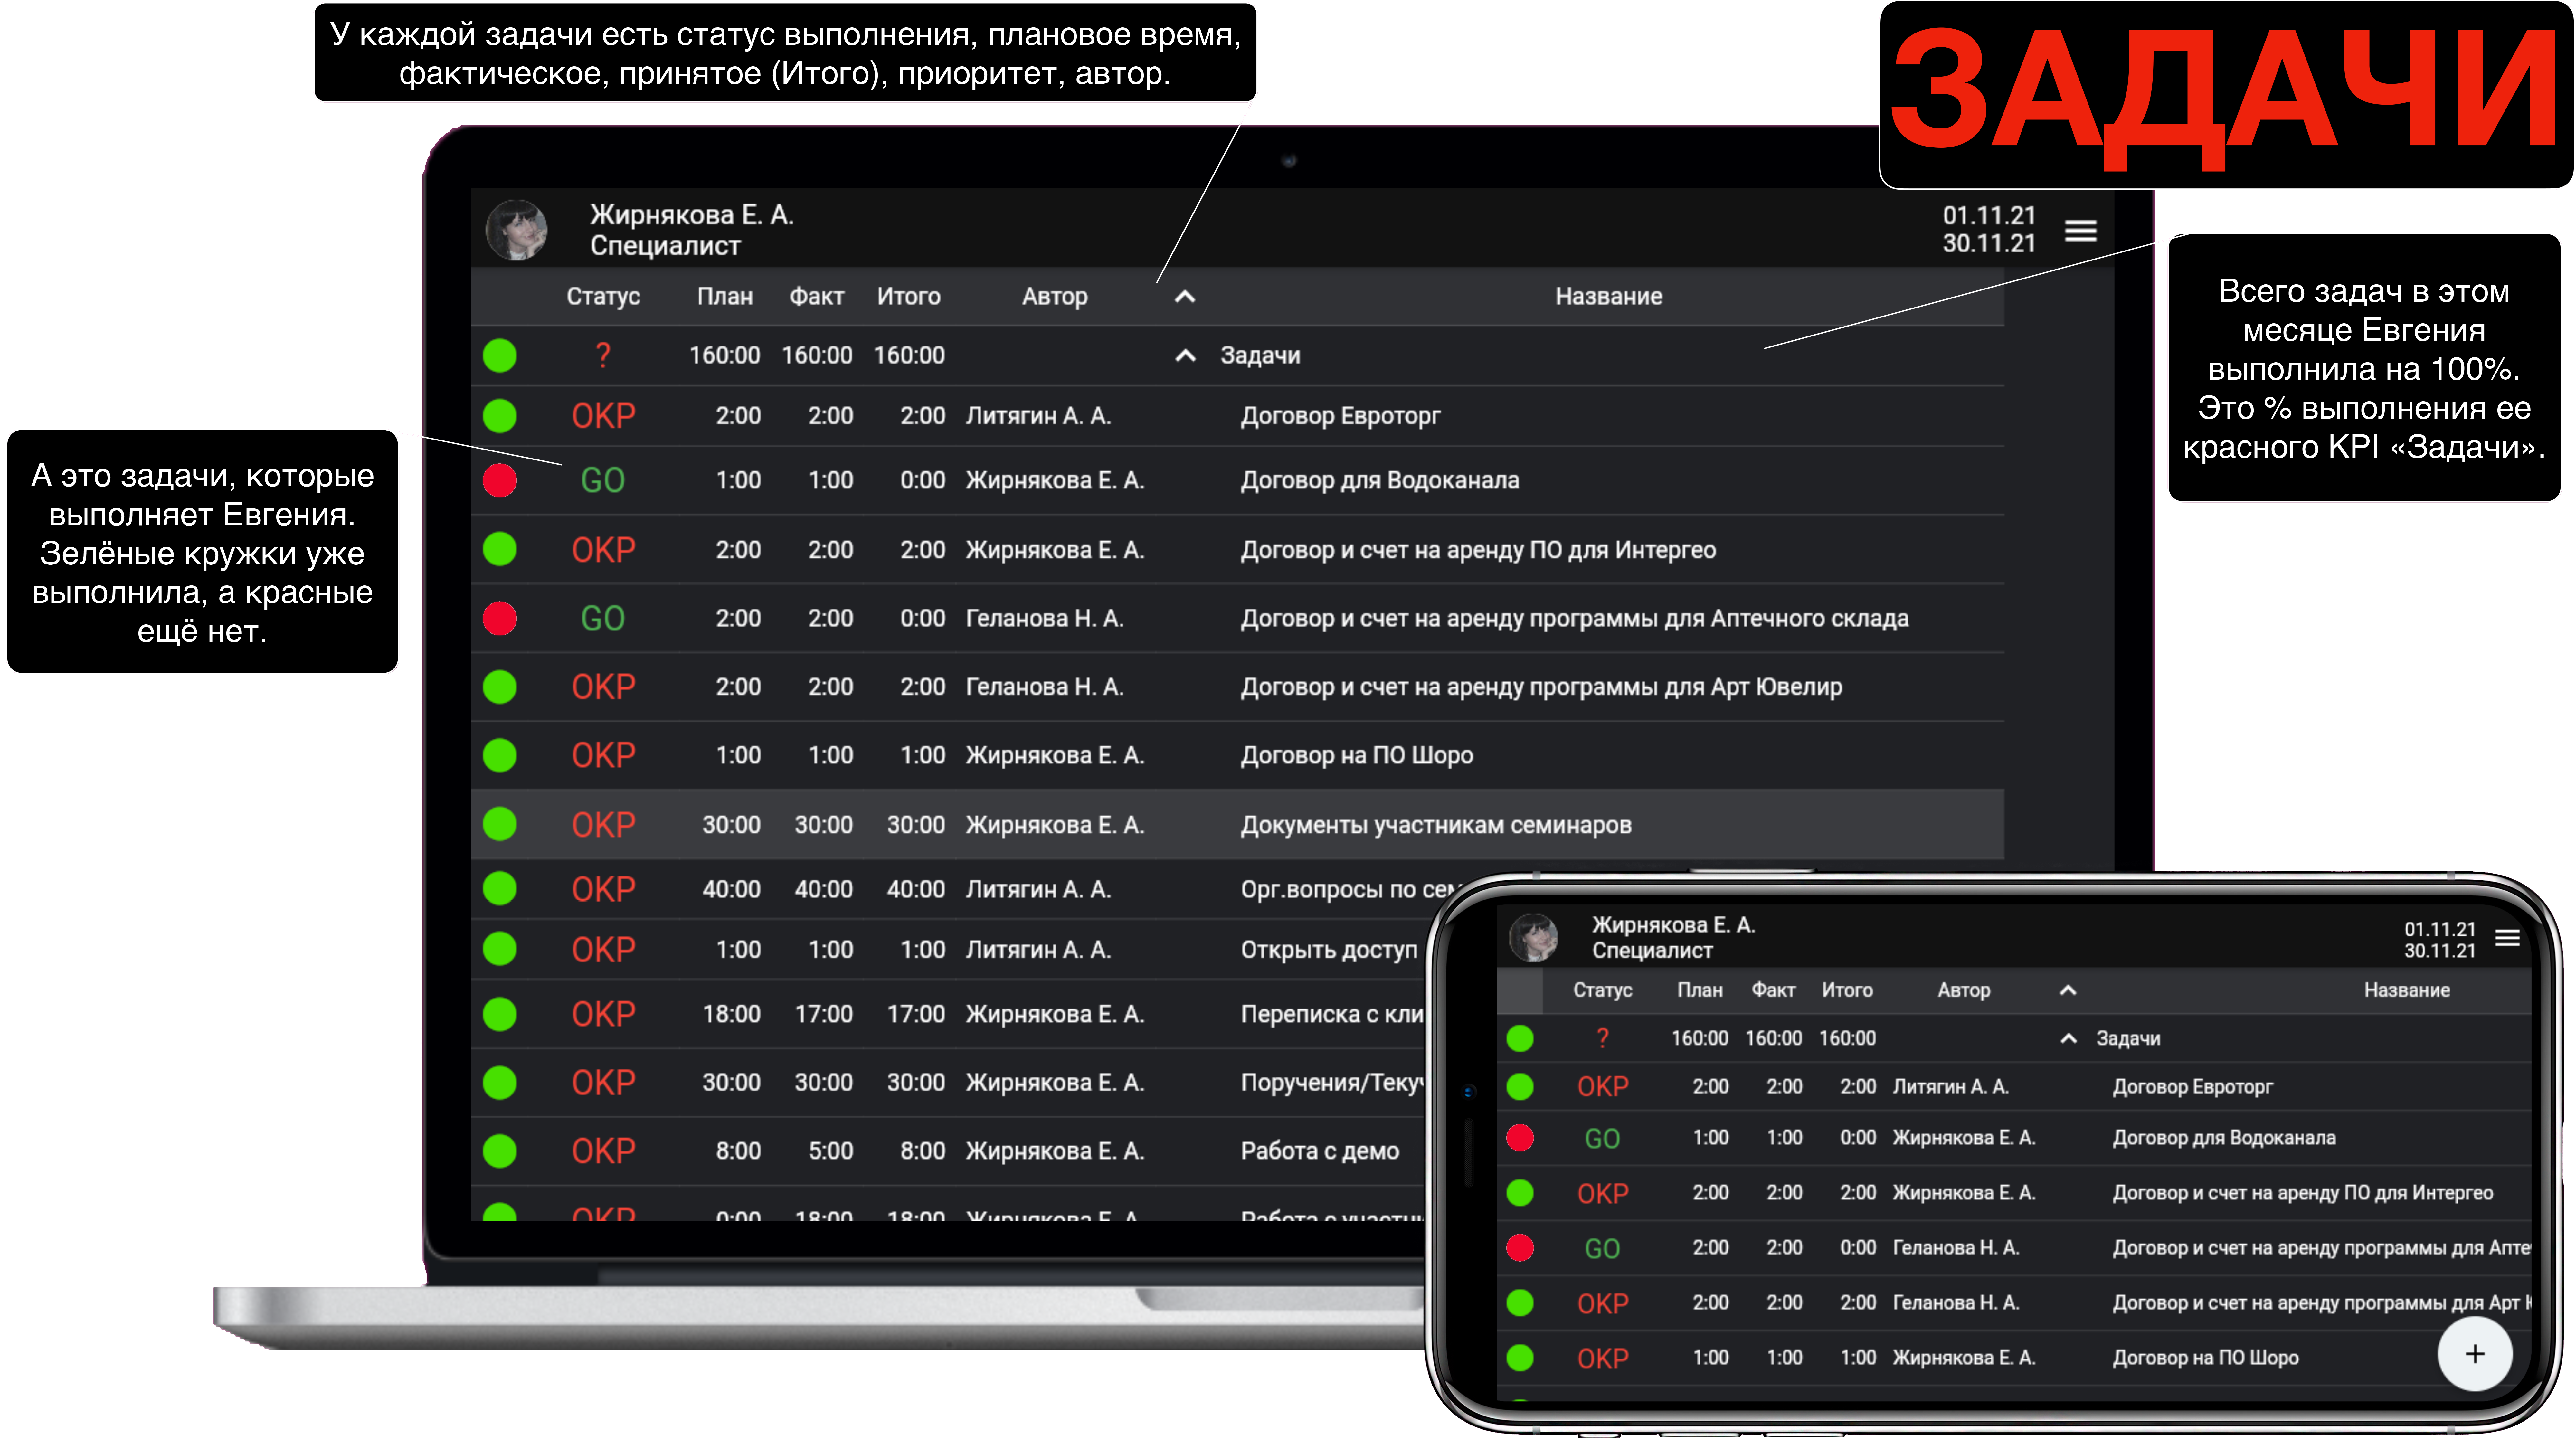2576x1449 pixels.
Task: Click the green circle for Документы участникам семинаров
Action: 500,824
